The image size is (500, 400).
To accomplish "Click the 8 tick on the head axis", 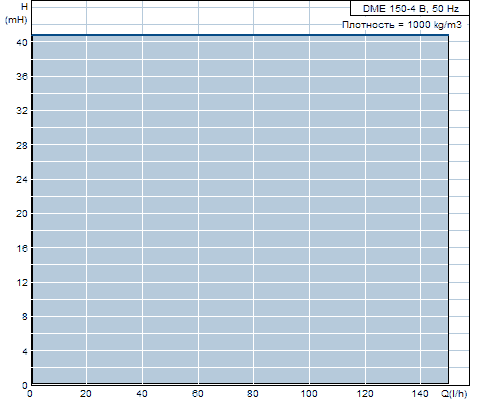I will click(25, 317).
